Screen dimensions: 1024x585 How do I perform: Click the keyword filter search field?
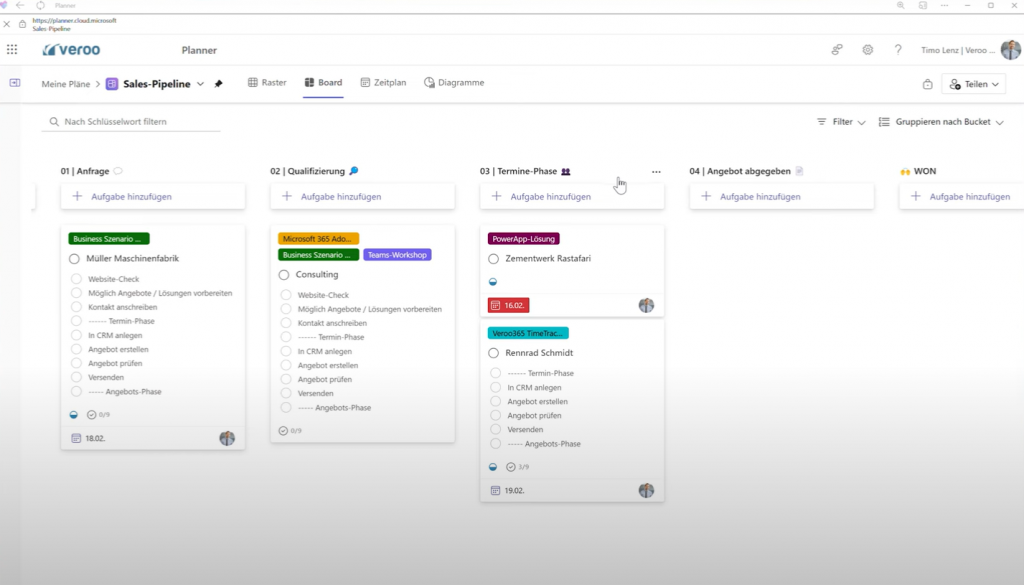coord(130,121)
